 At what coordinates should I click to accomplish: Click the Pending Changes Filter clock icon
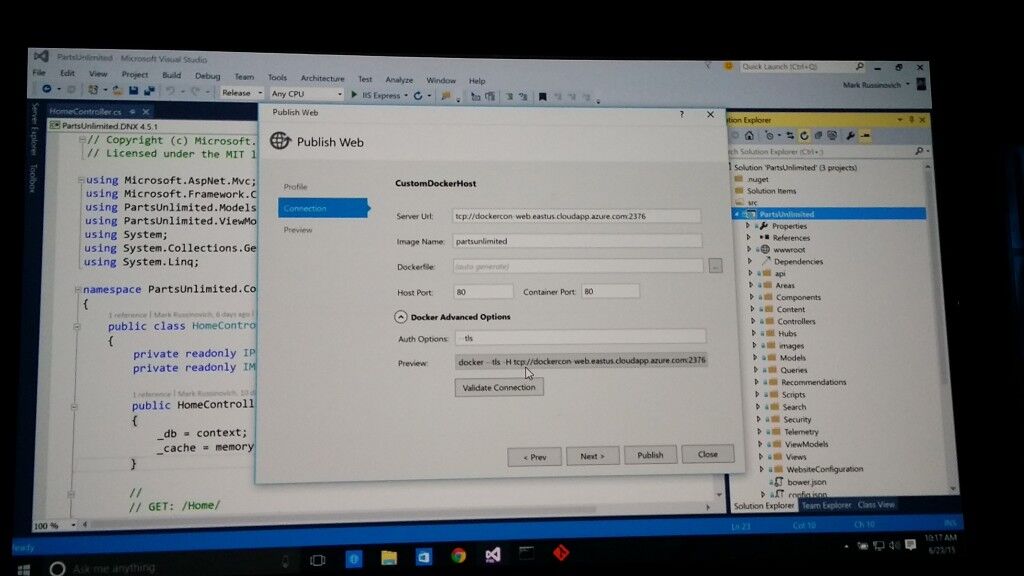click(770, 136)
